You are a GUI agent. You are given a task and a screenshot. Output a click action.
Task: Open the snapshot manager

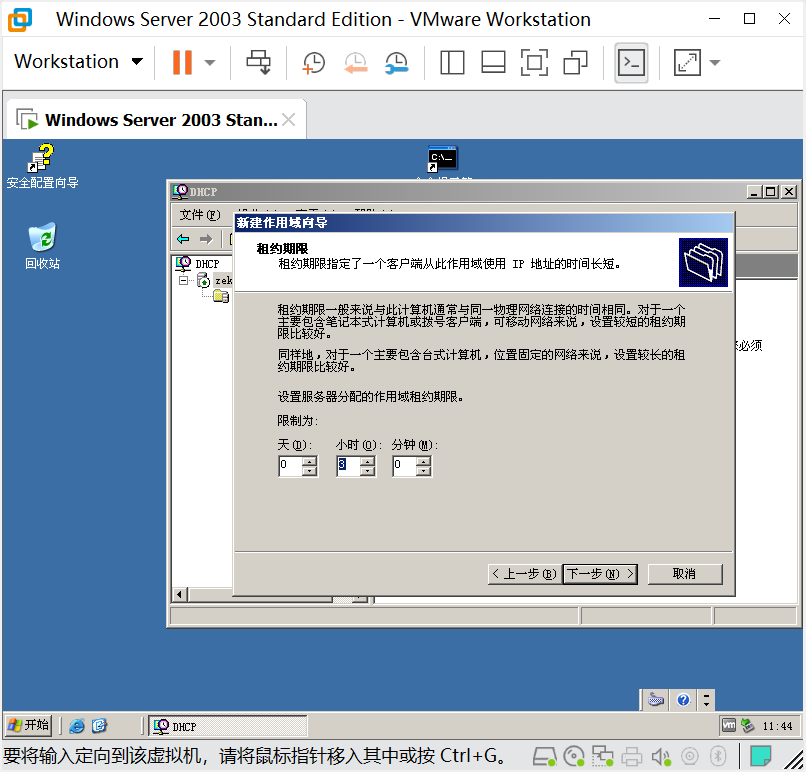click(x=396, y=63)
